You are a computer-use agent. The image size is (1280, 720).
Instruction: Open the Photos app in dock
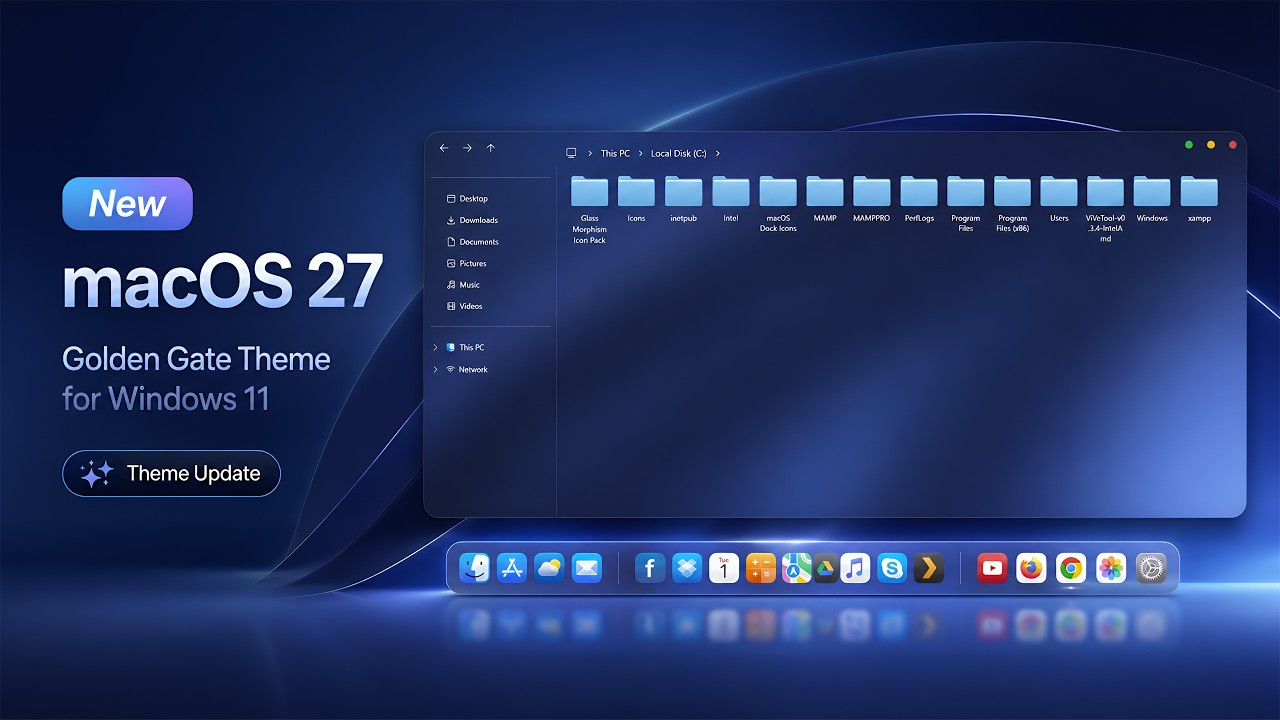(x=1111, y=568)
